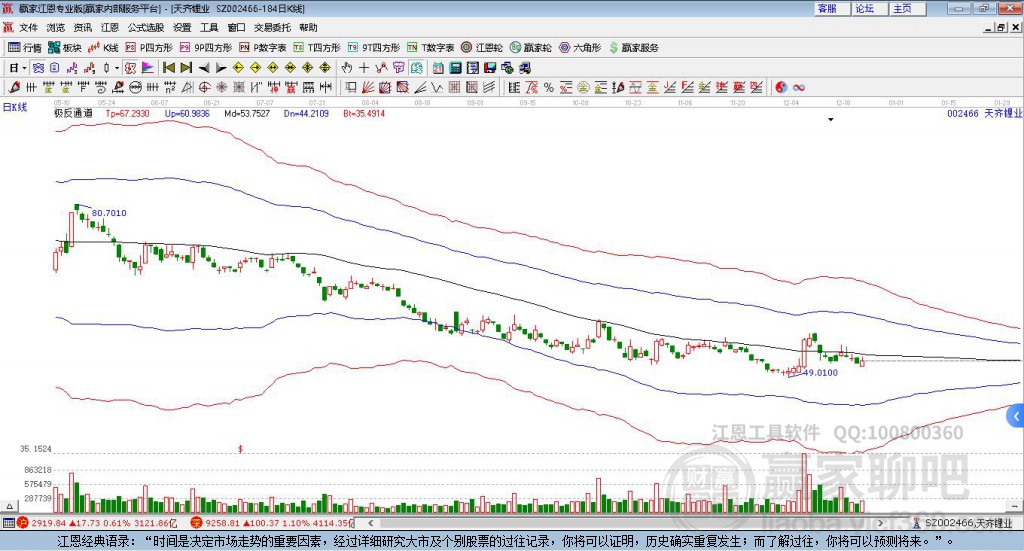
Task: Click the 极反通道 indicator name
Action: (x=73, y=114)
